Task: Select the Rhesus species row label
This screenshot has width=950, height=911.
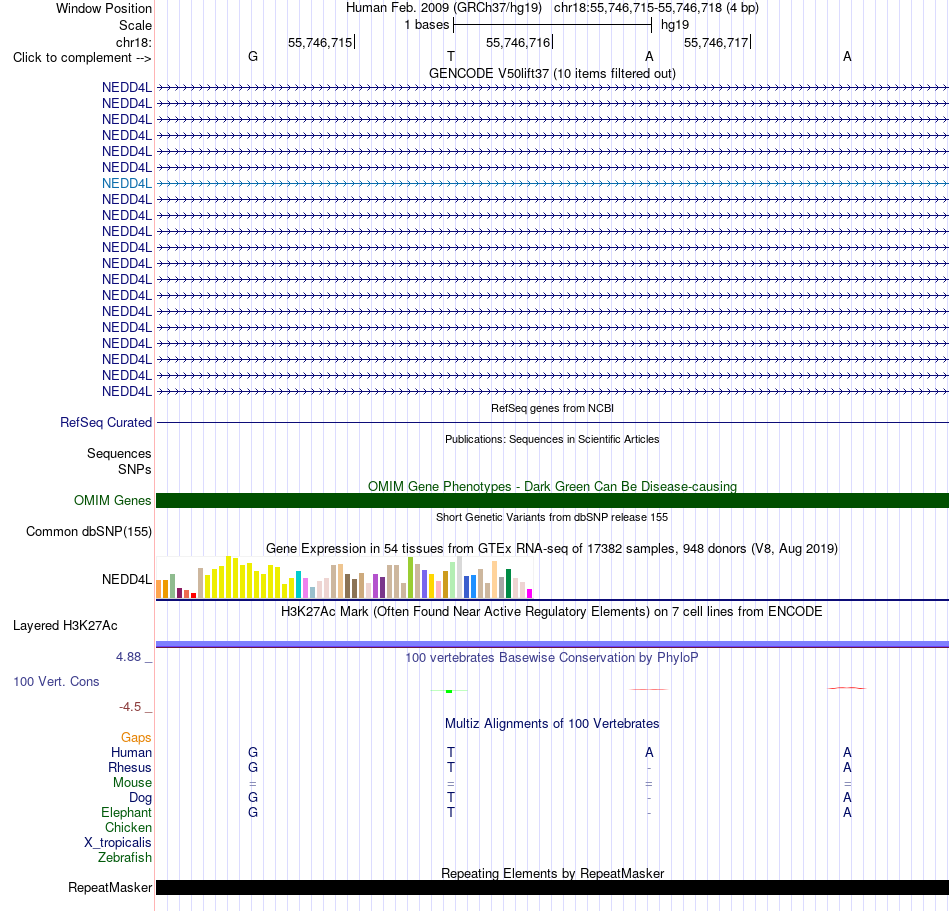Action: [130, 767]
